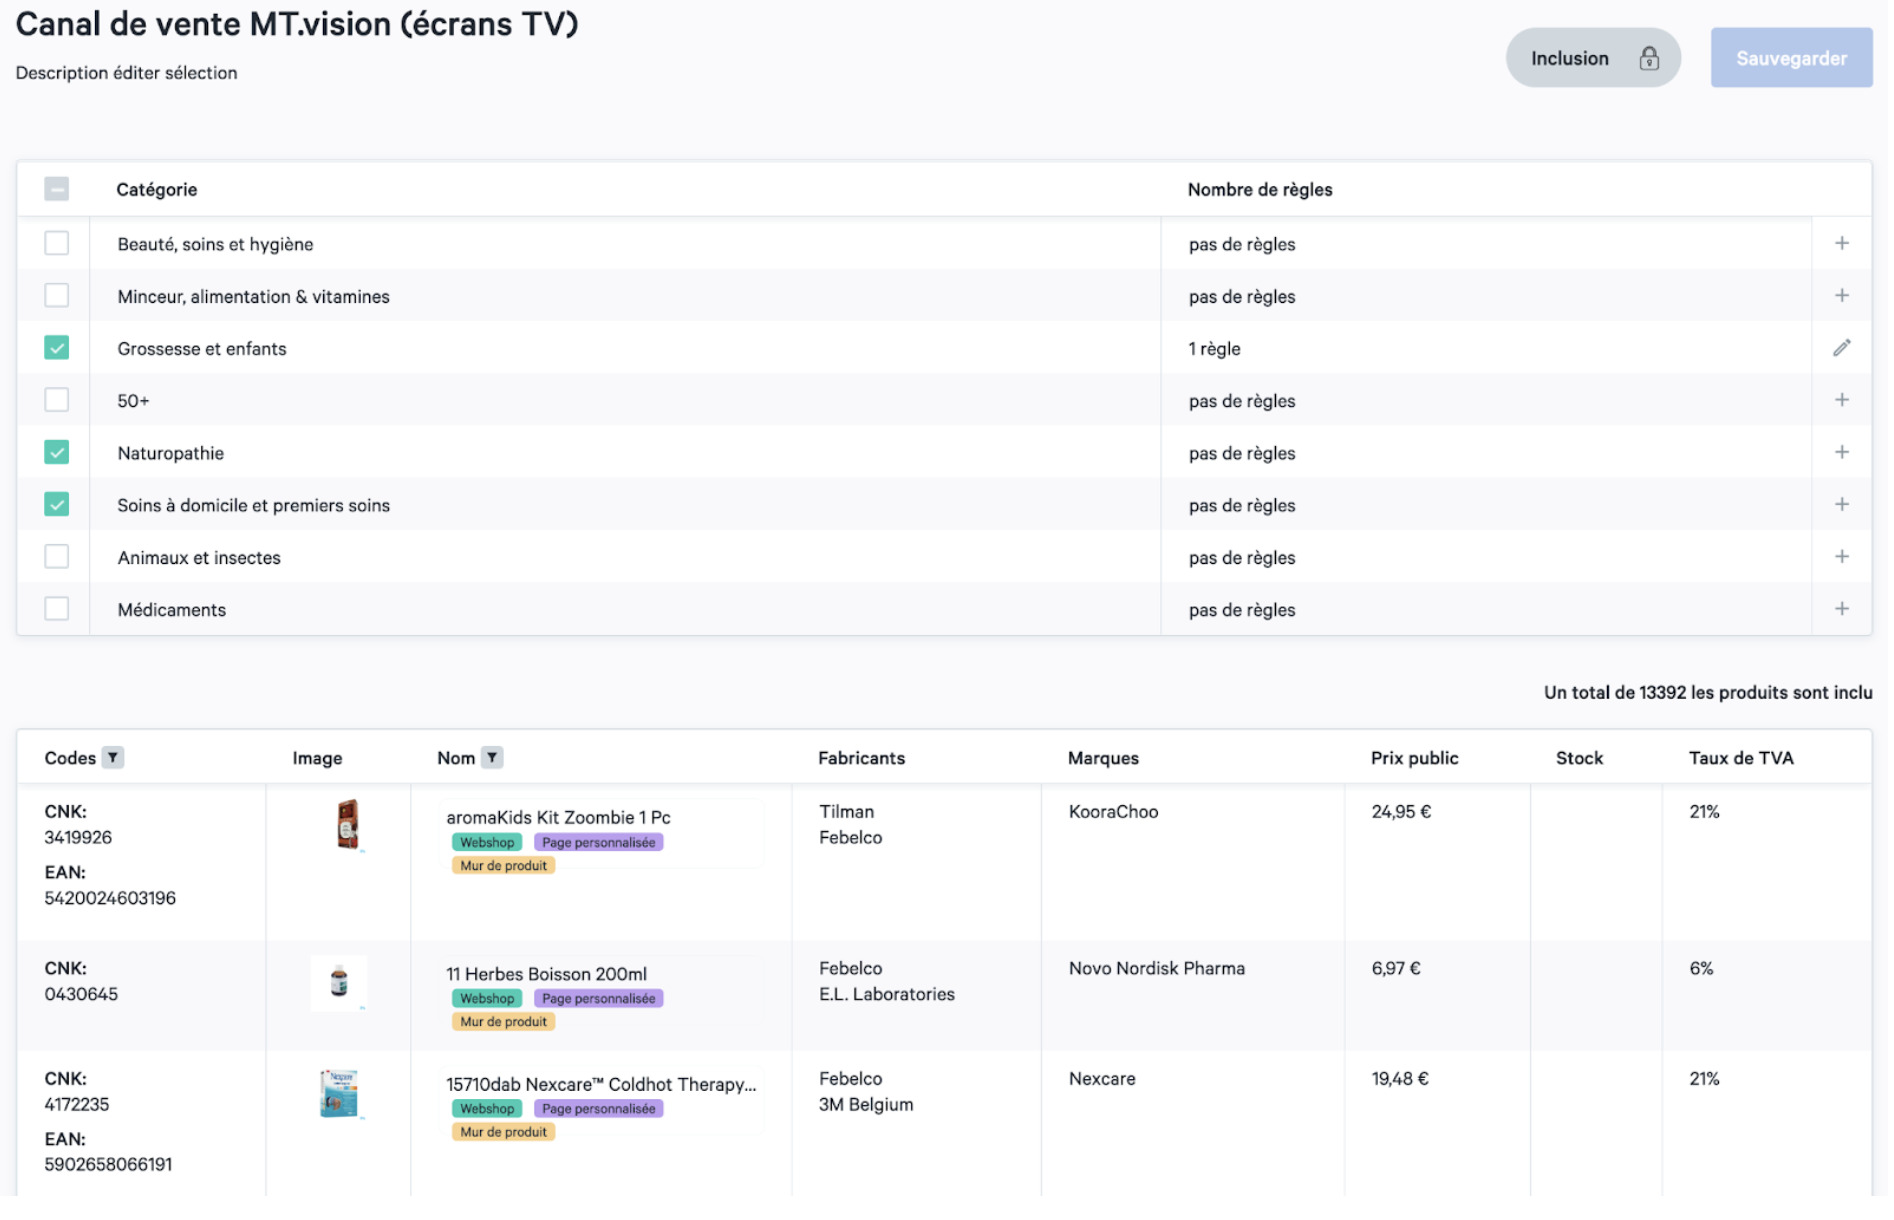Image resolution: width=1894 pixels, height=1220 pixels.
Task: Open the Nom column filter
Action: [491, 757]
